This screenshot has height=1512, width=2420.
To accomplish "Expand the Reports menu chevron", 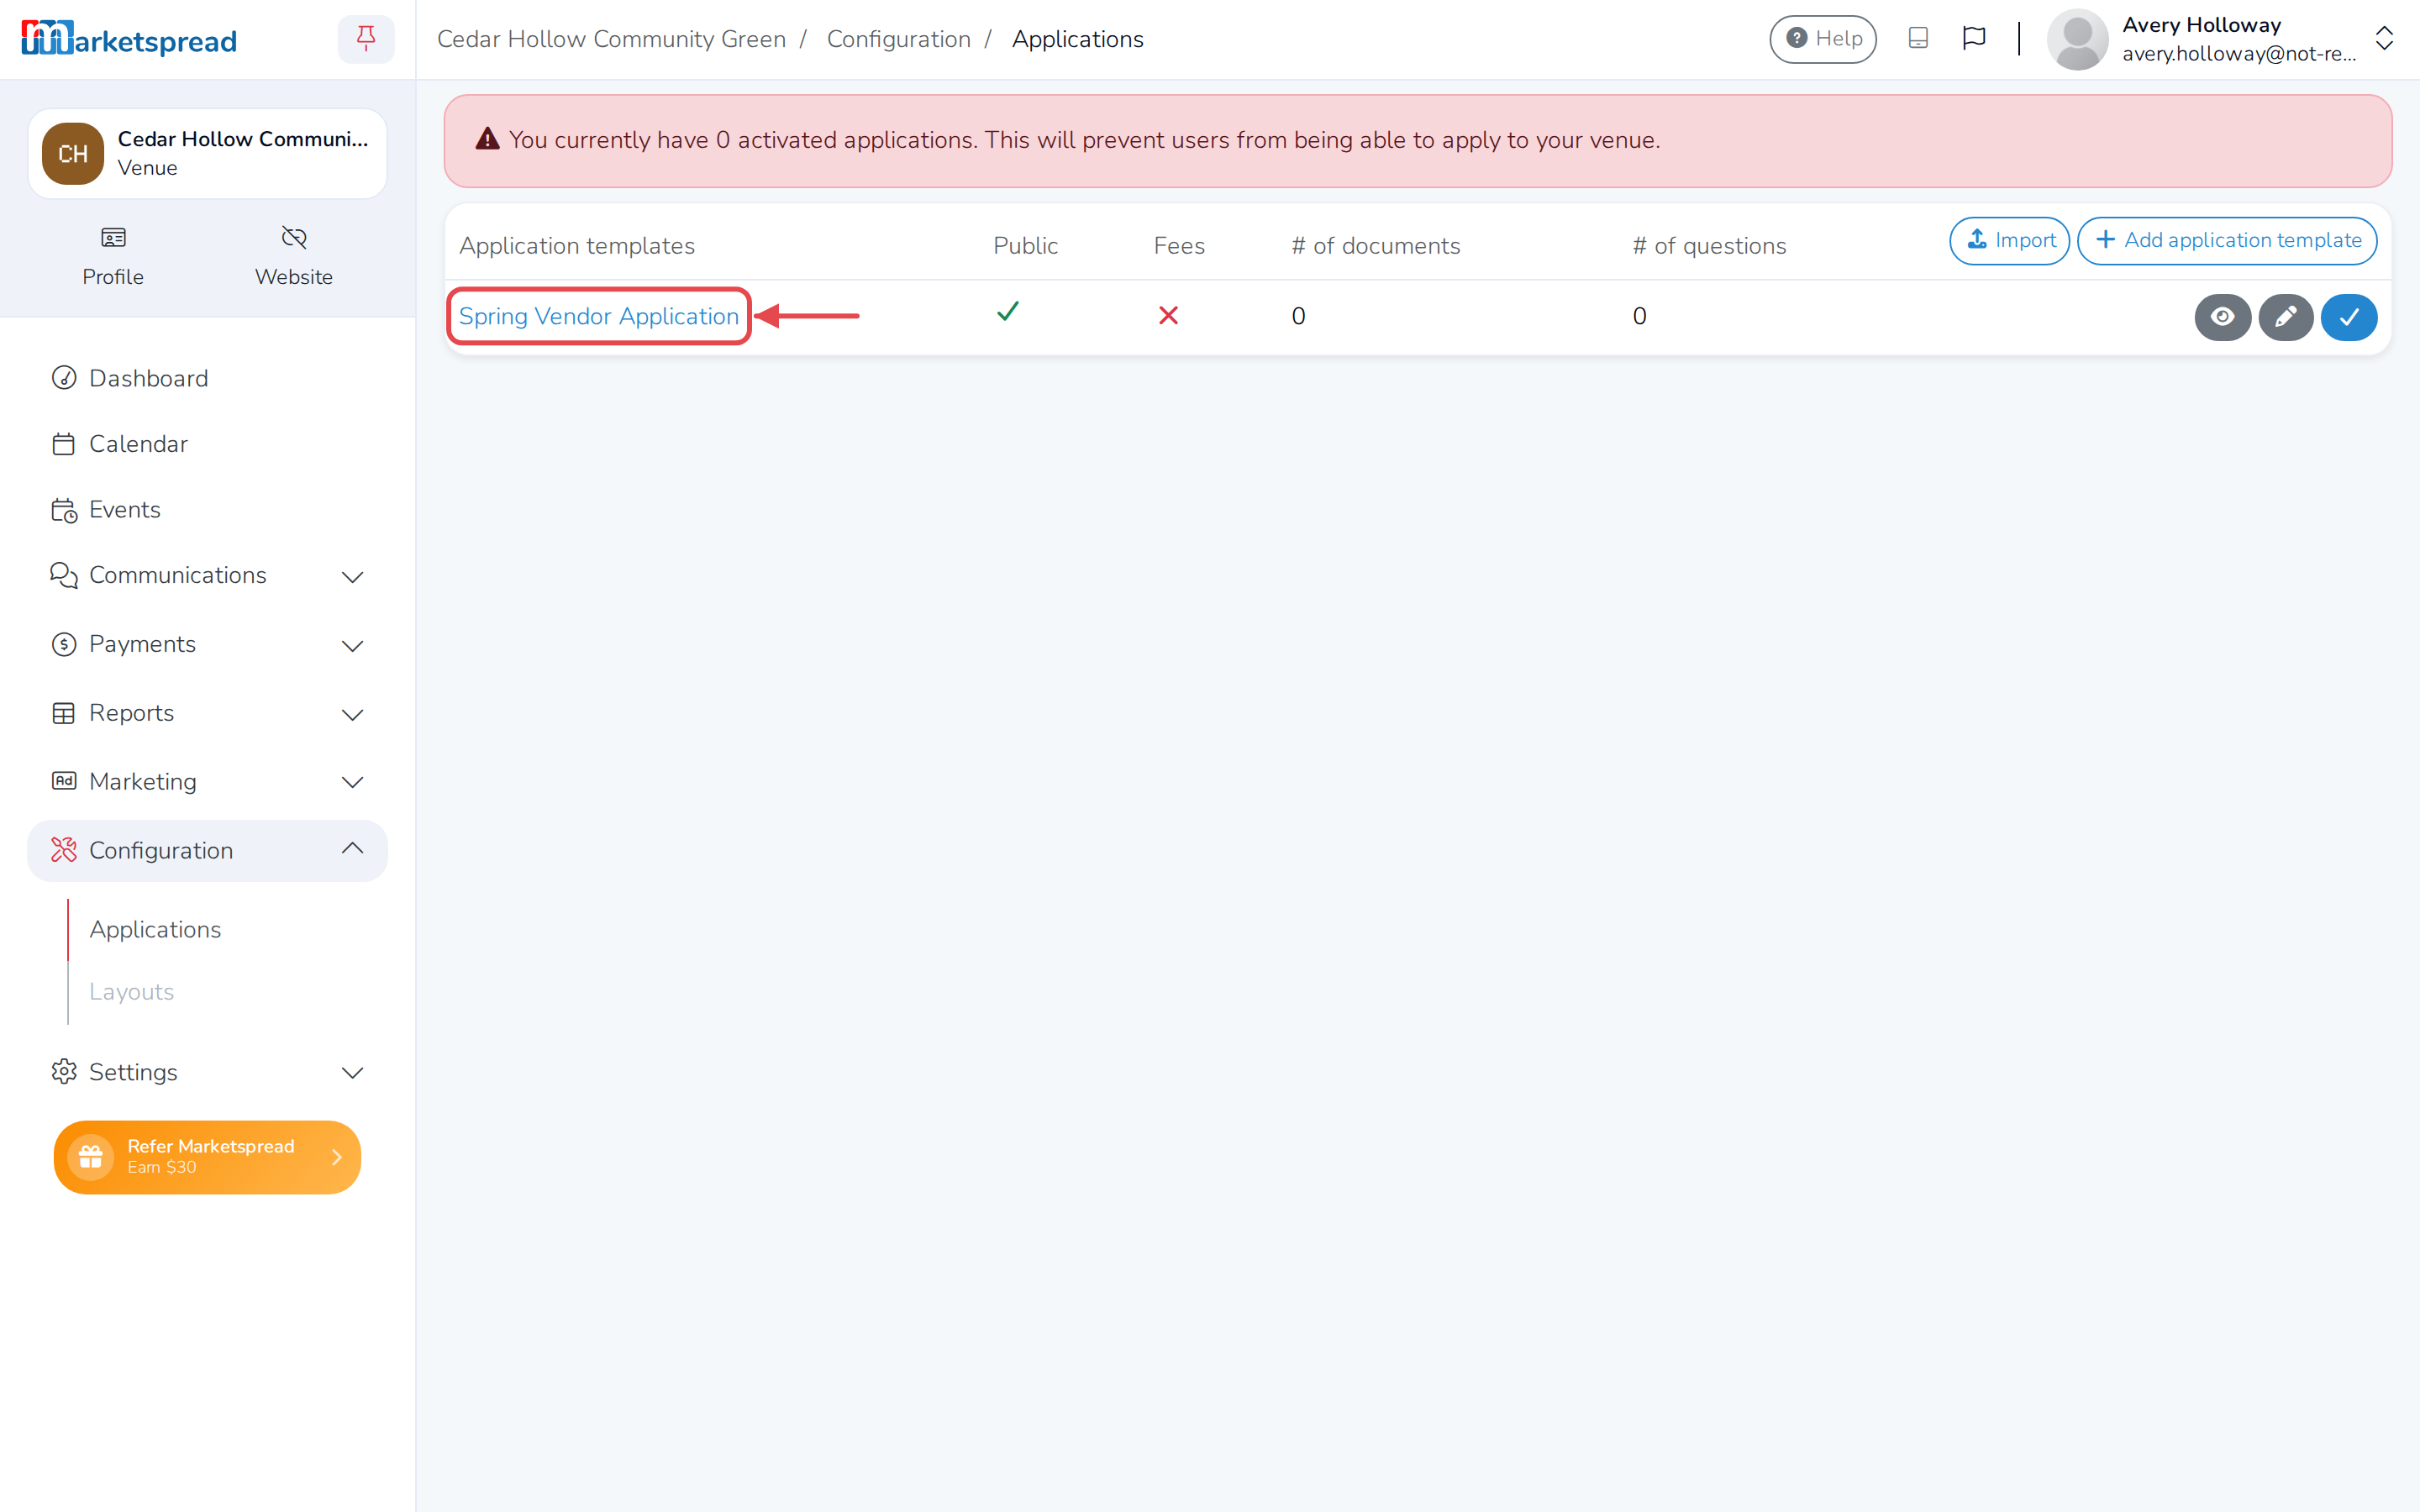I will (x=352, y=714).
